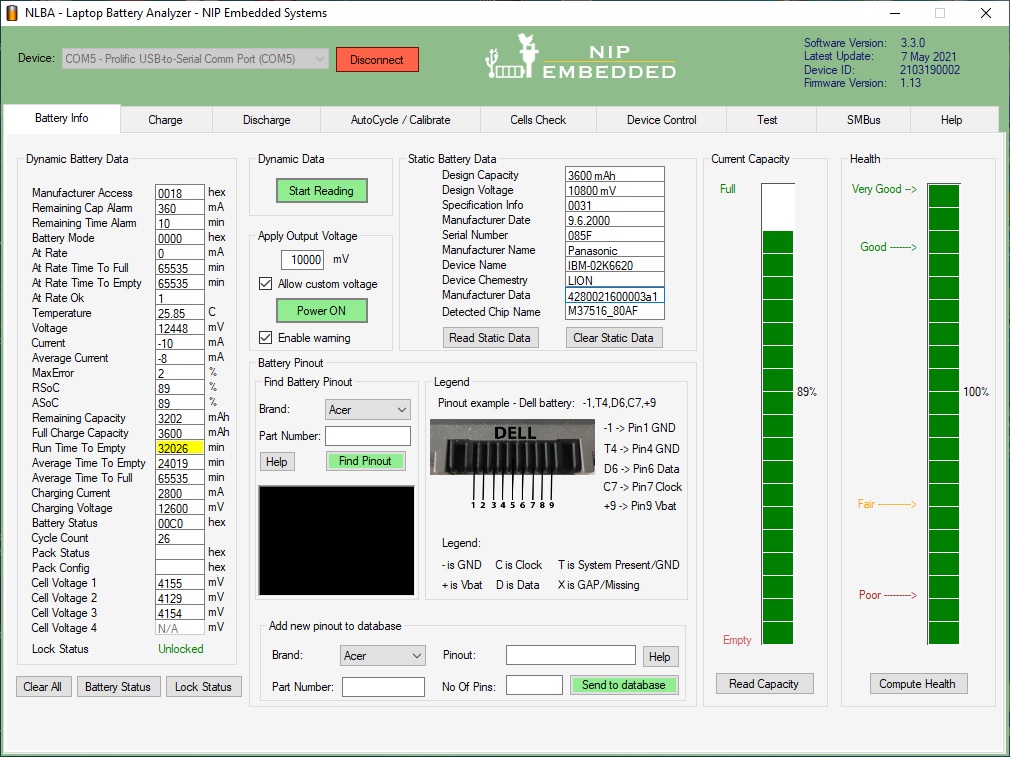The height and width of the screenshot is (757, 1010).
Task: Click Clear Static Data button
Action: (614, 338)
